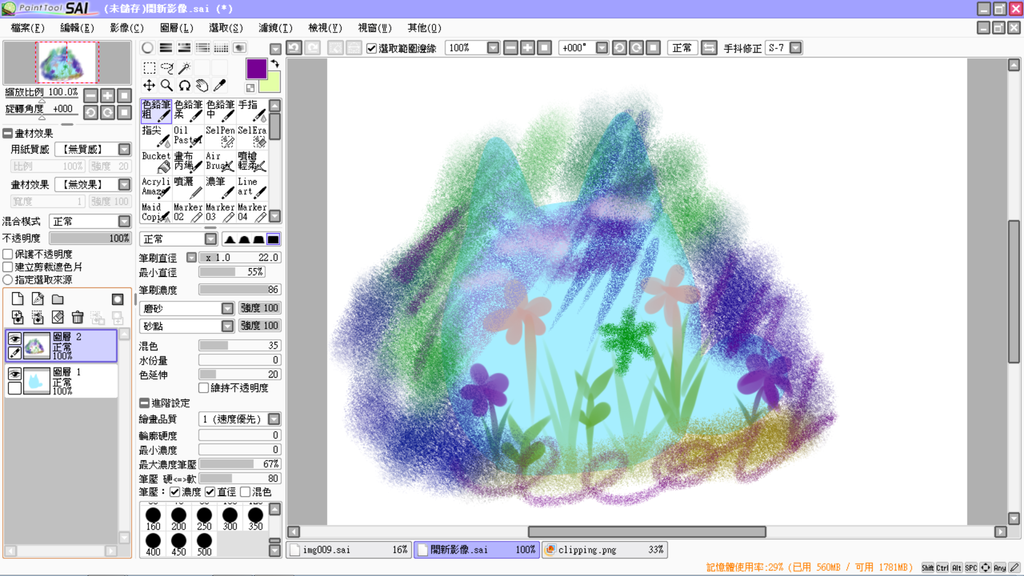Select the move tool
1024x576 pixels.
coord(150,86)
